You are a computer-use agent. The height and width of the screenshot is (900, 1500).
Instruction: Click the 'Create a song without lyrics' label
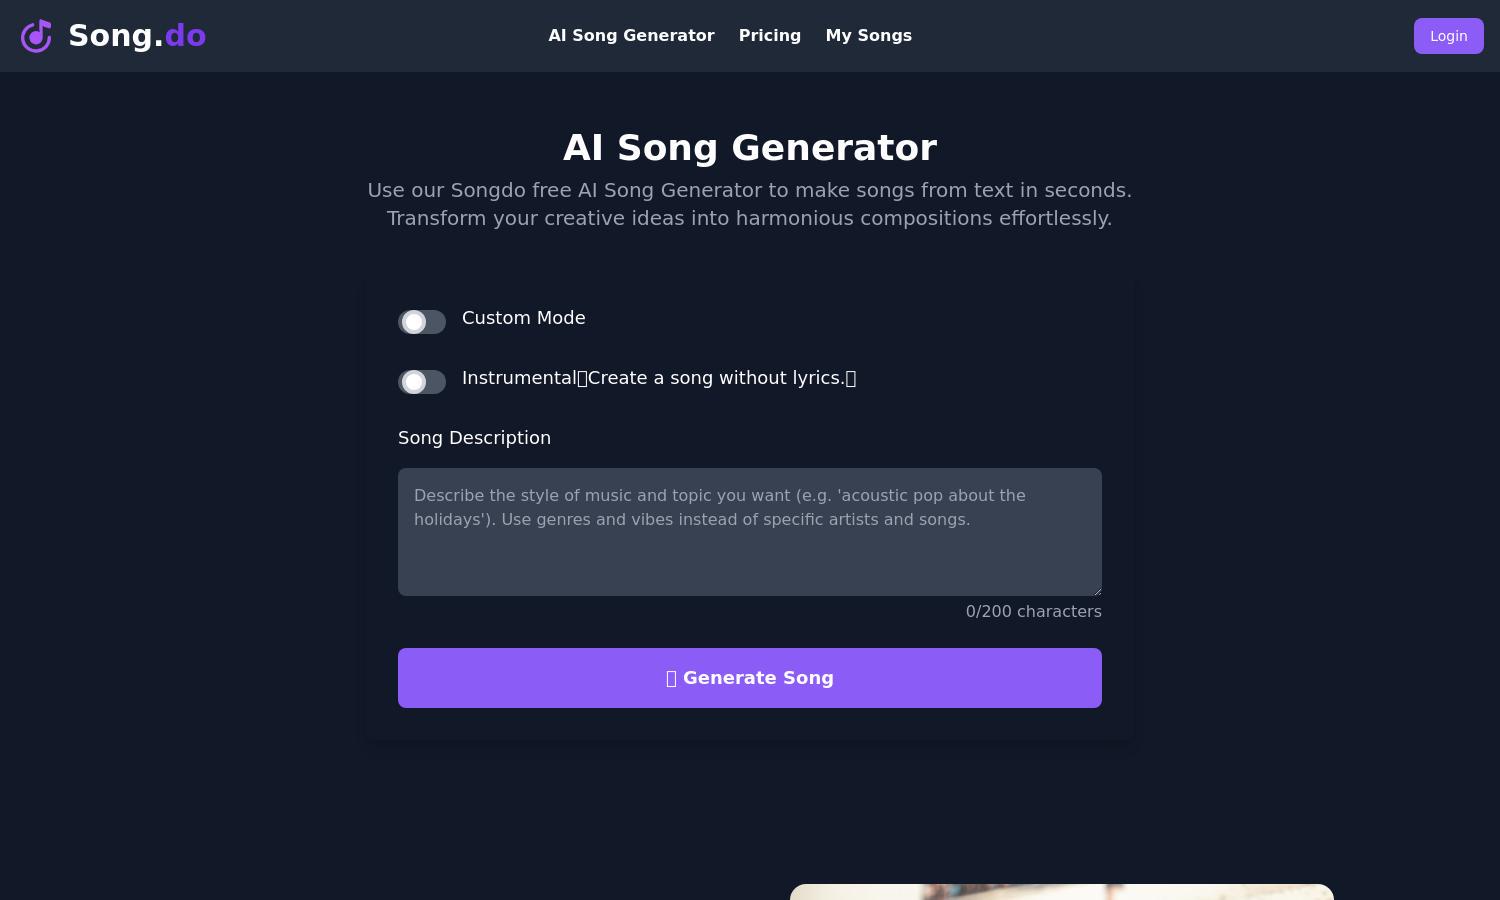click(716, 378)
